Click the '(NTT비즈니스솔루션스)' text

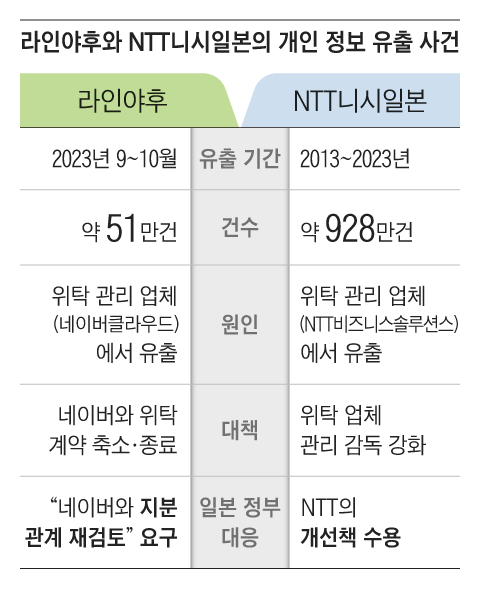coord(379,324)
